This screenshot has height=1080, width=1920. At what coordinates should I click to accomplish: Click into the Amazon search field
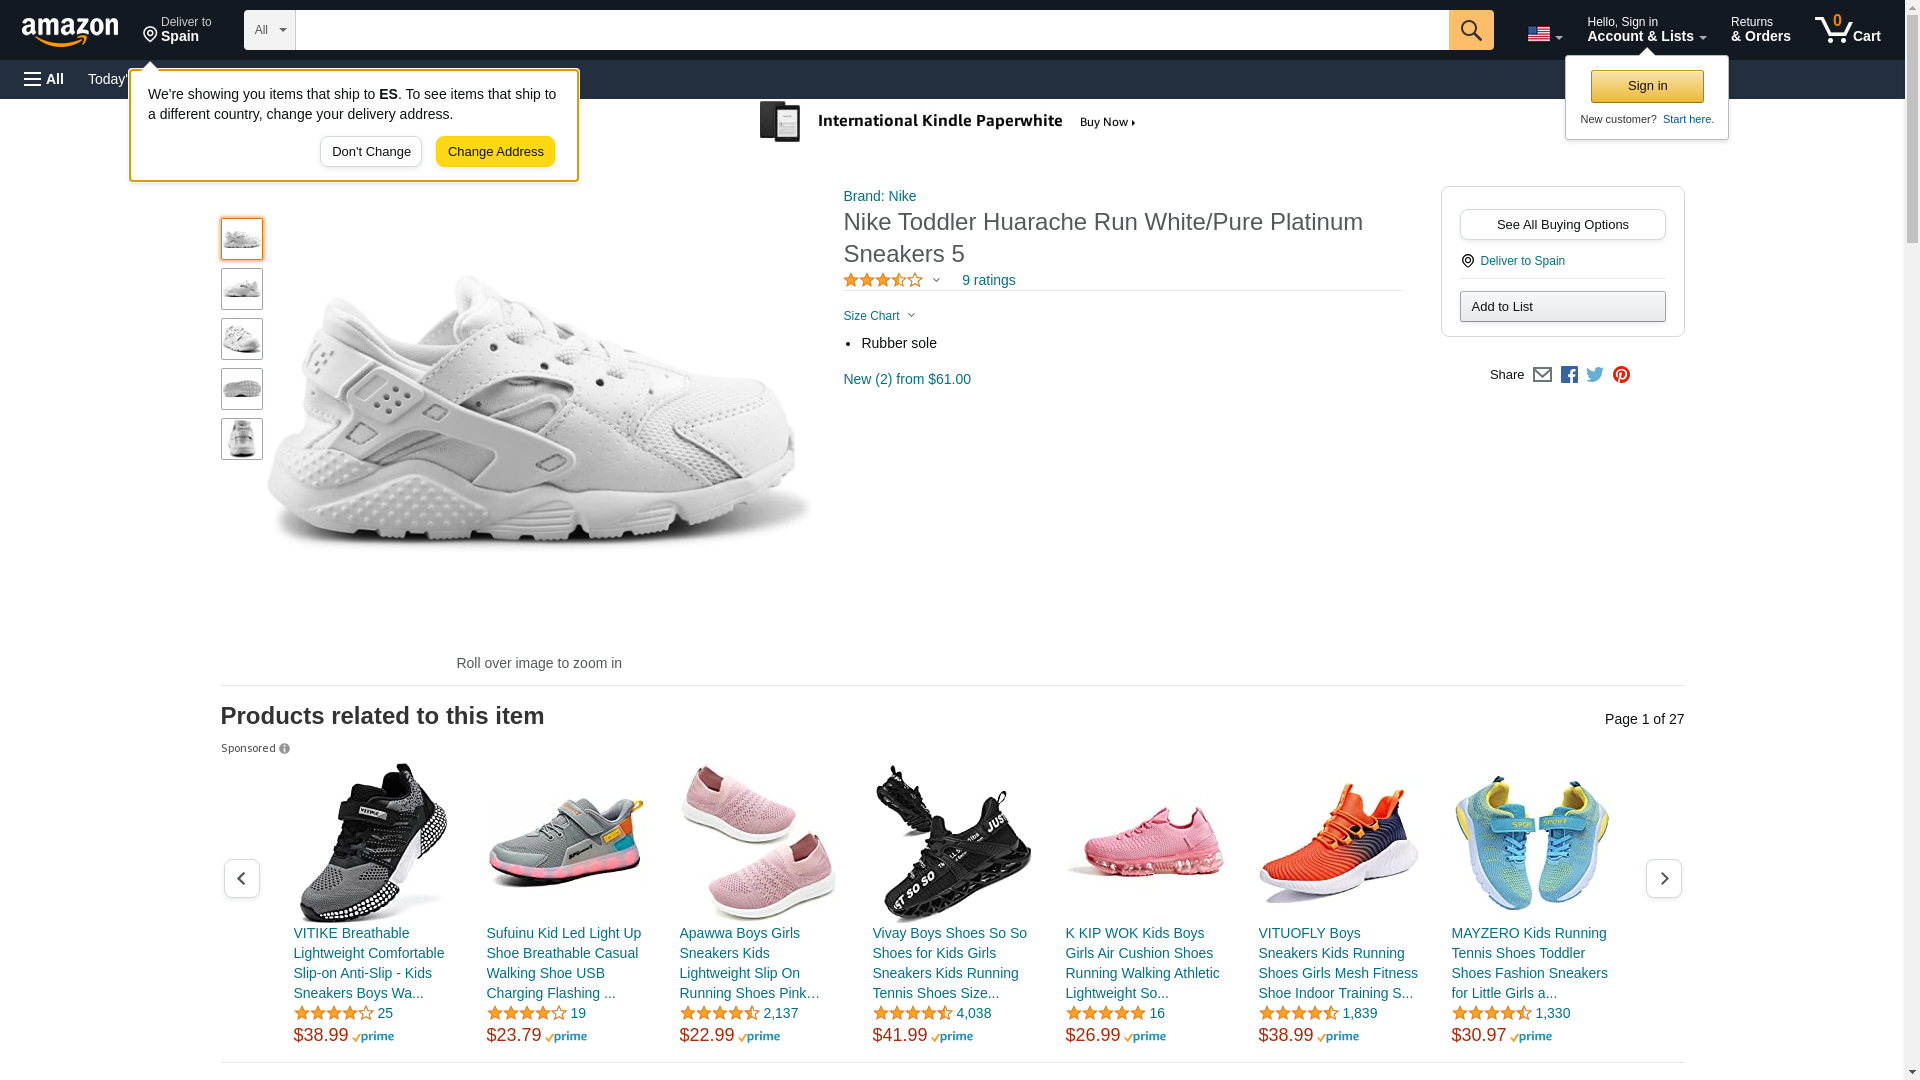click(x=871, y=30)
